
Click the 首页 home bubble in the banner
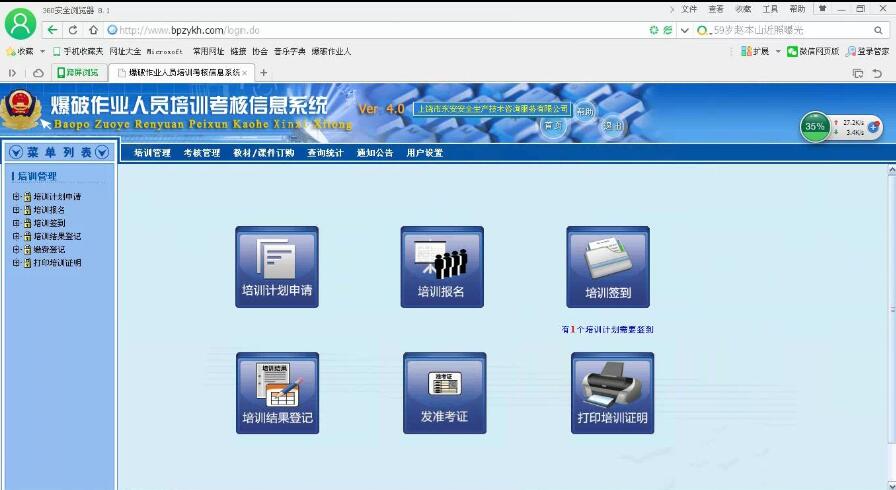552,126
